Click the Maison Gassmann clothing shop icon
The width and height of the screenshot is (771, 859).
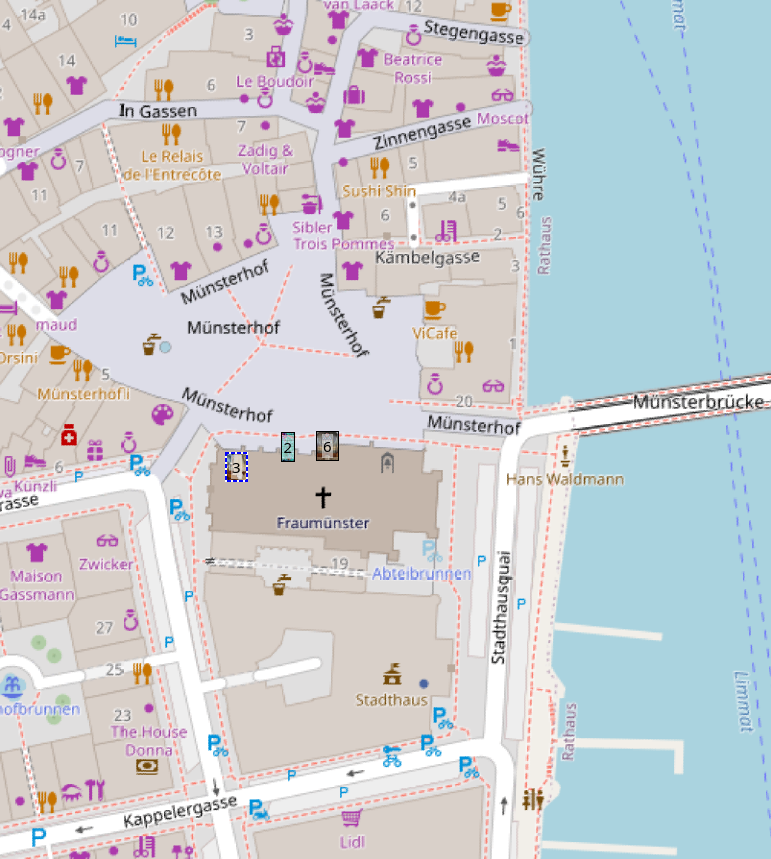tap(37, 552)
